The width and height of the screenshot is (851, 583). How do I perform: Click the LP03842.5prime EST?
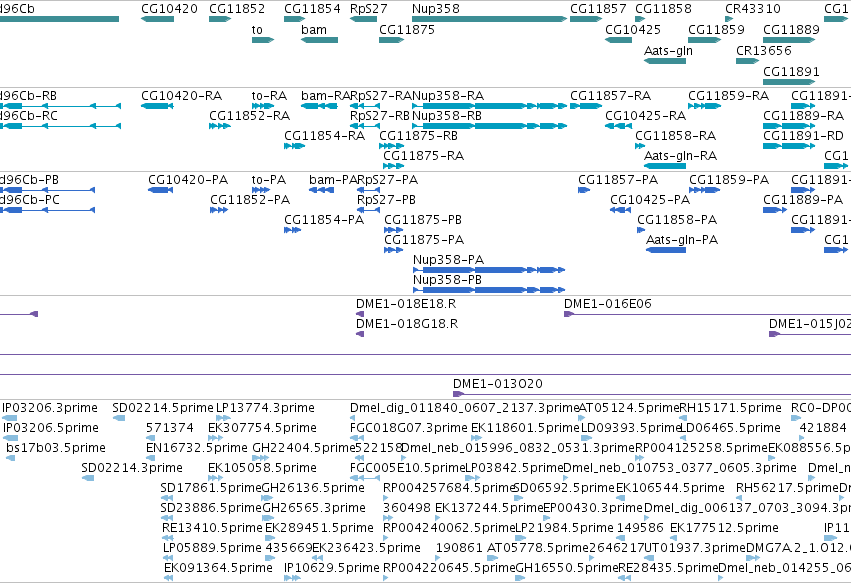[x=473, y=478]
